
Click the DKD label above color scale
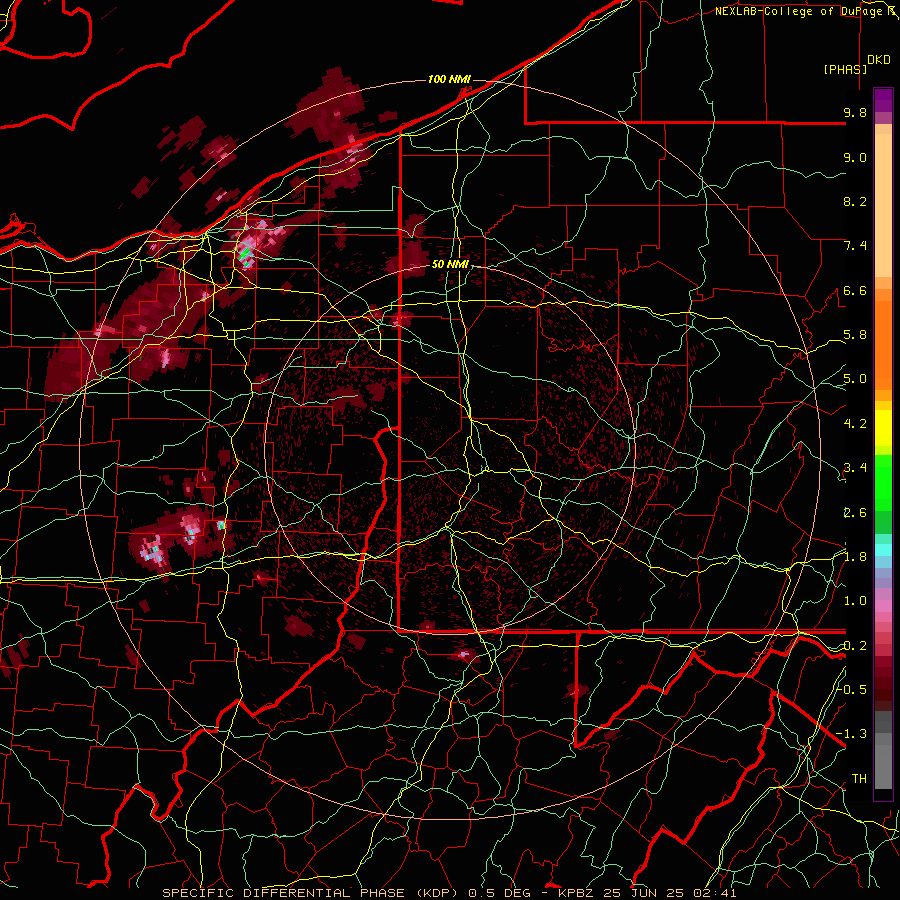879,60
